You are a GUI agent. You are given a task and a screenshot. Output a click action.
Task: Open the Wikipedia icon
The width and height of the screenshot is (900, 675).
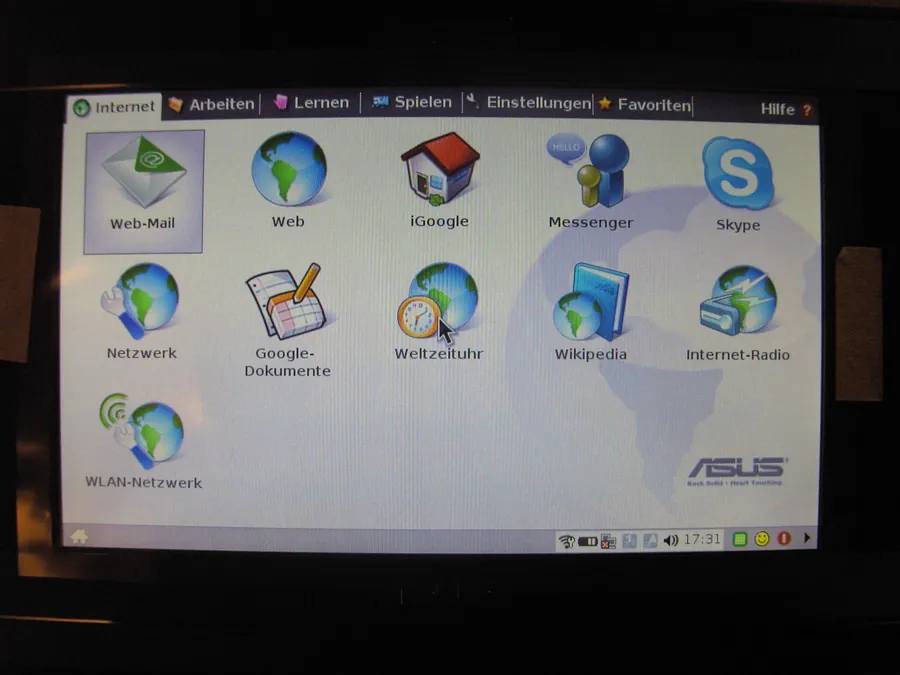(x=591, y=301)
